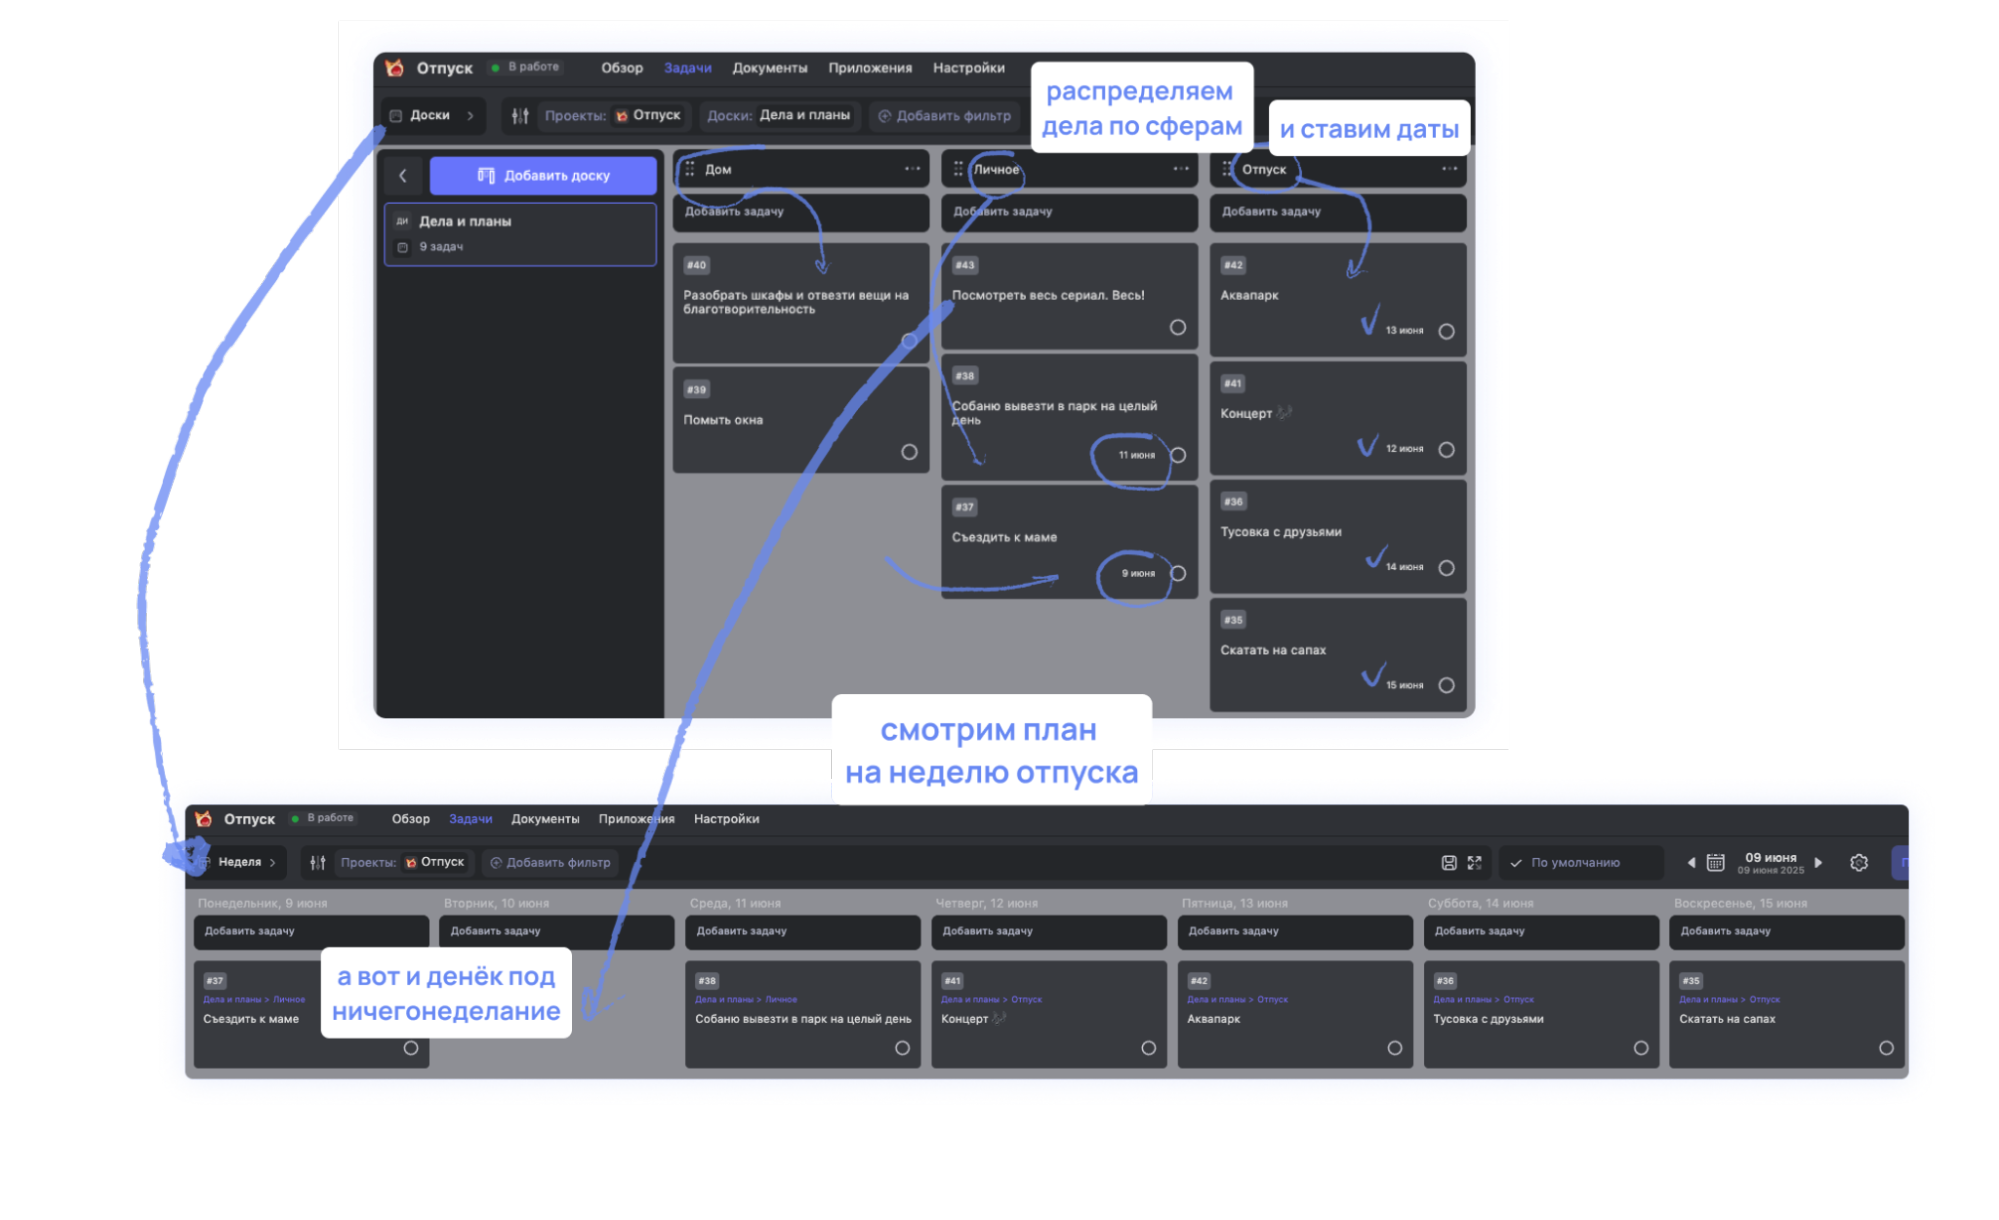This screenshot has width=1999, height=1220.
Task: Click Добавить задачу field under Личное
Action: tap(1068, 212)
